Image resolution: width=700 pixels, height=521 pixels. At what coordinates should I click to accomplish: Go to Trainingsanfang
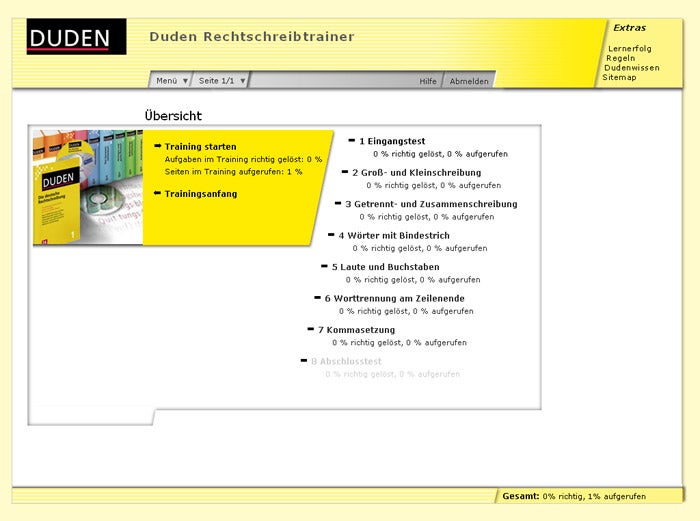201,194
